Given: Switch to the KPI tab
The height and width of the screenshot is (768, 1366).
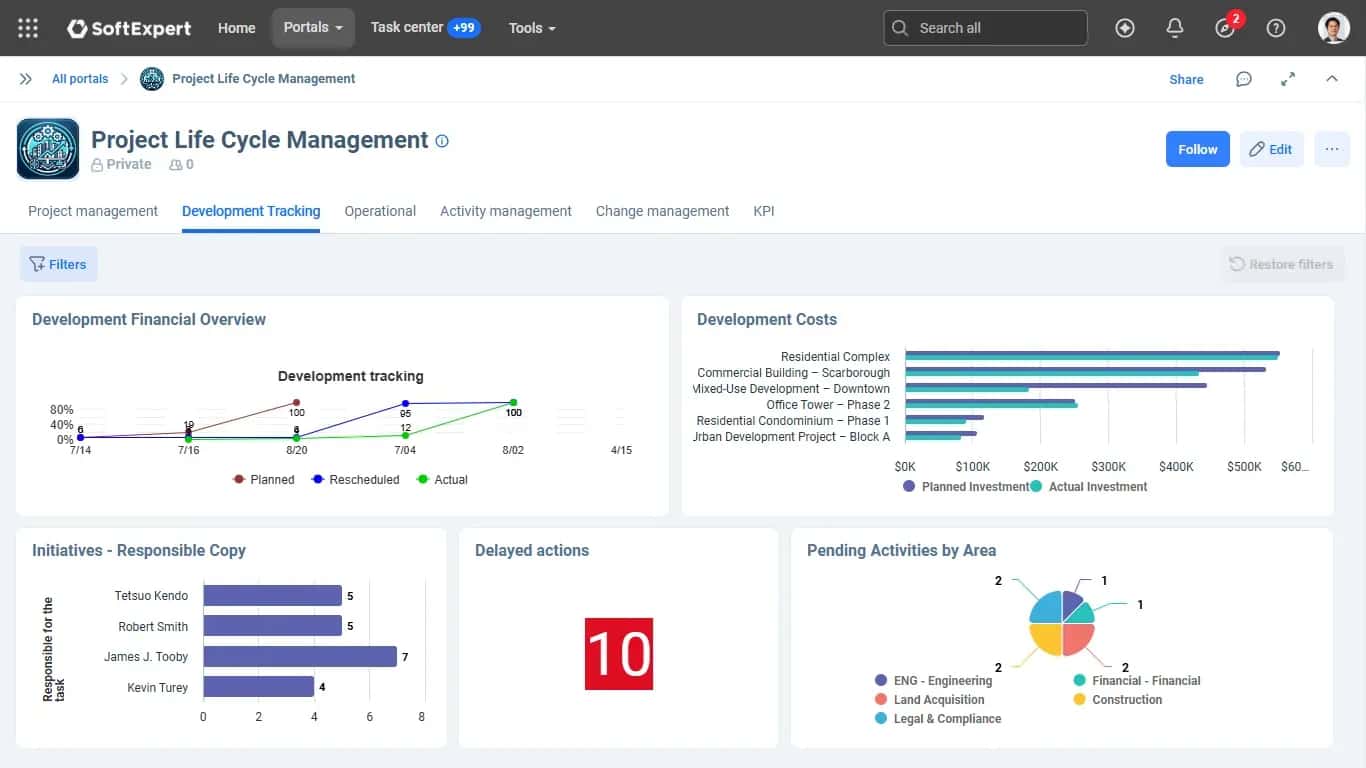Looking at the screenshot, I should click(764, 211).
